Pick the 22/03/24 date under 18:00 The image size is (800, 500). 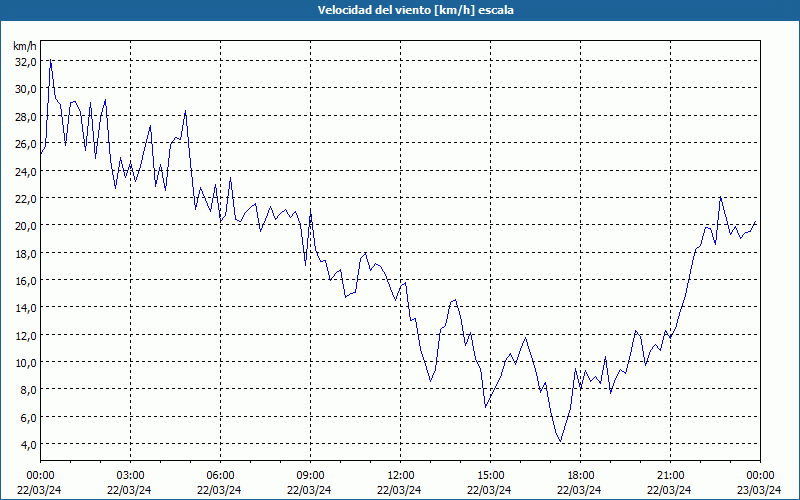pyautogui.click(x=580, y=490)
